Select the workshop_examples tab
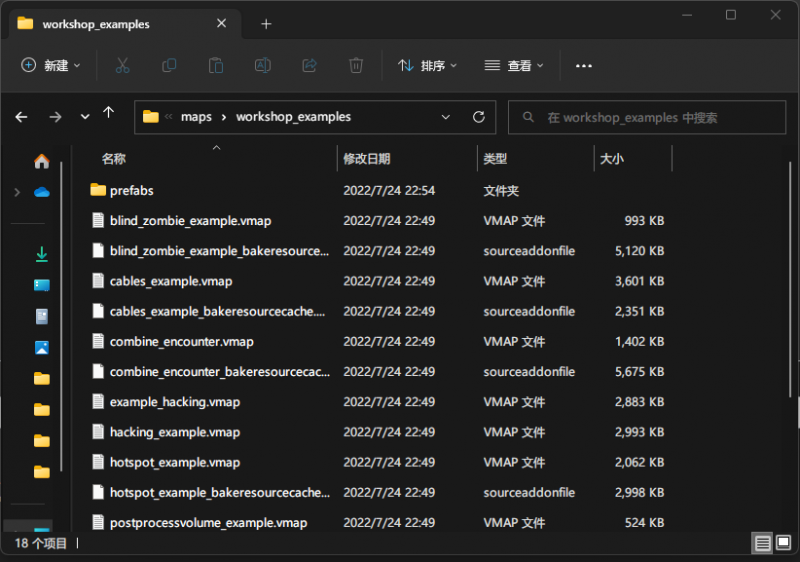This screenshot has width=800, height=562. 123,24
